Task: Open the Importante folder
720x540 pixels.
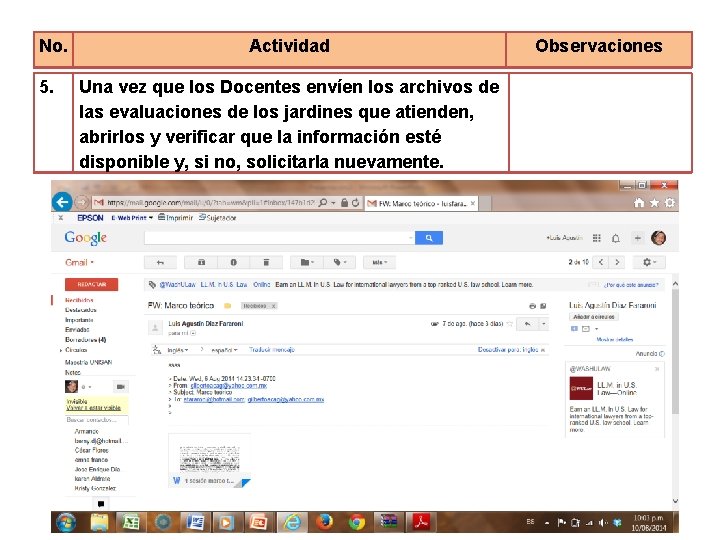Action: [x=79, y=320]
